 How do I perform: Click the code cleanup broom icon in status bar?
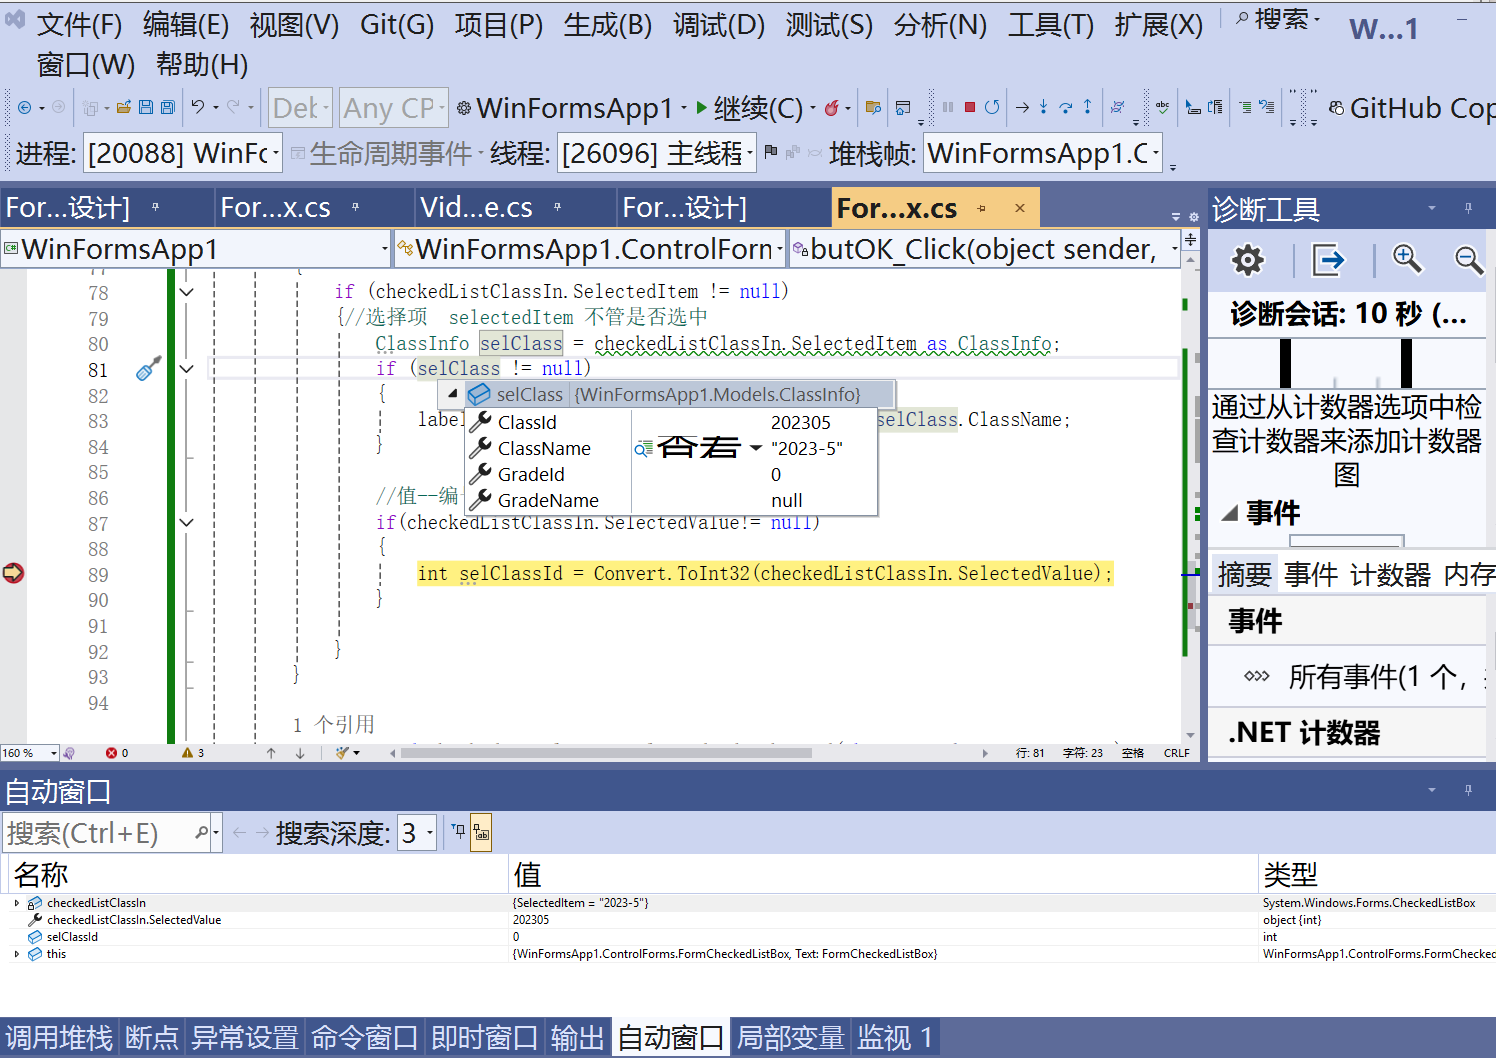coord(343,753)
